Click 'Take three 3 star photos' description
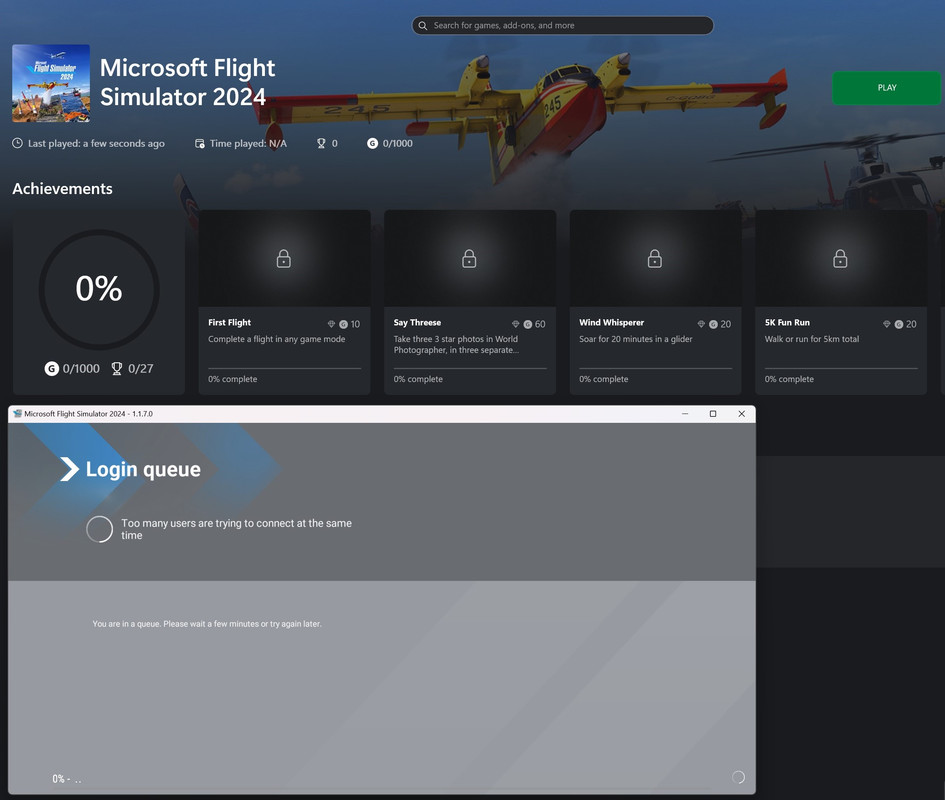Viewport: 945px width, 800px height. pos(456,344)
